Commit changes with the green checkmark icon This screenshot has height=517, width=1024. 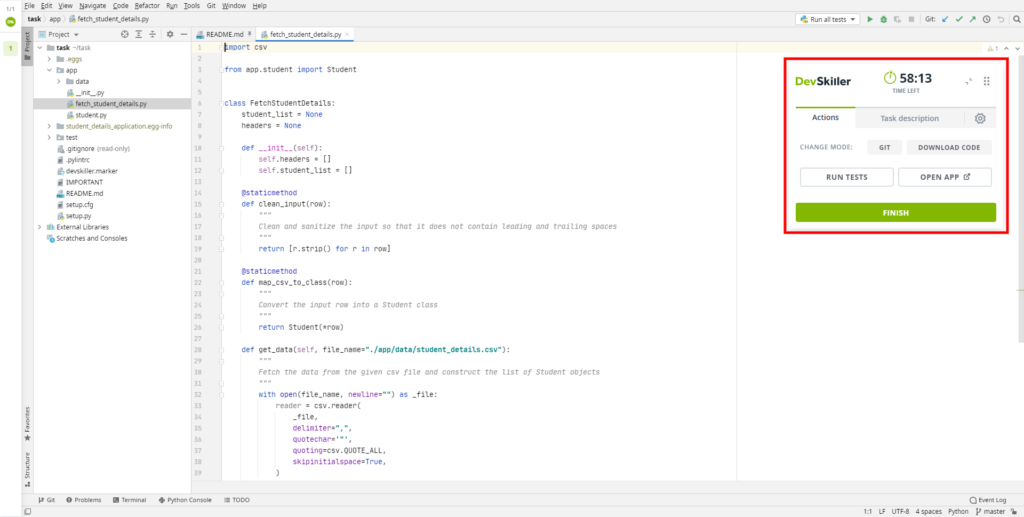959,19
